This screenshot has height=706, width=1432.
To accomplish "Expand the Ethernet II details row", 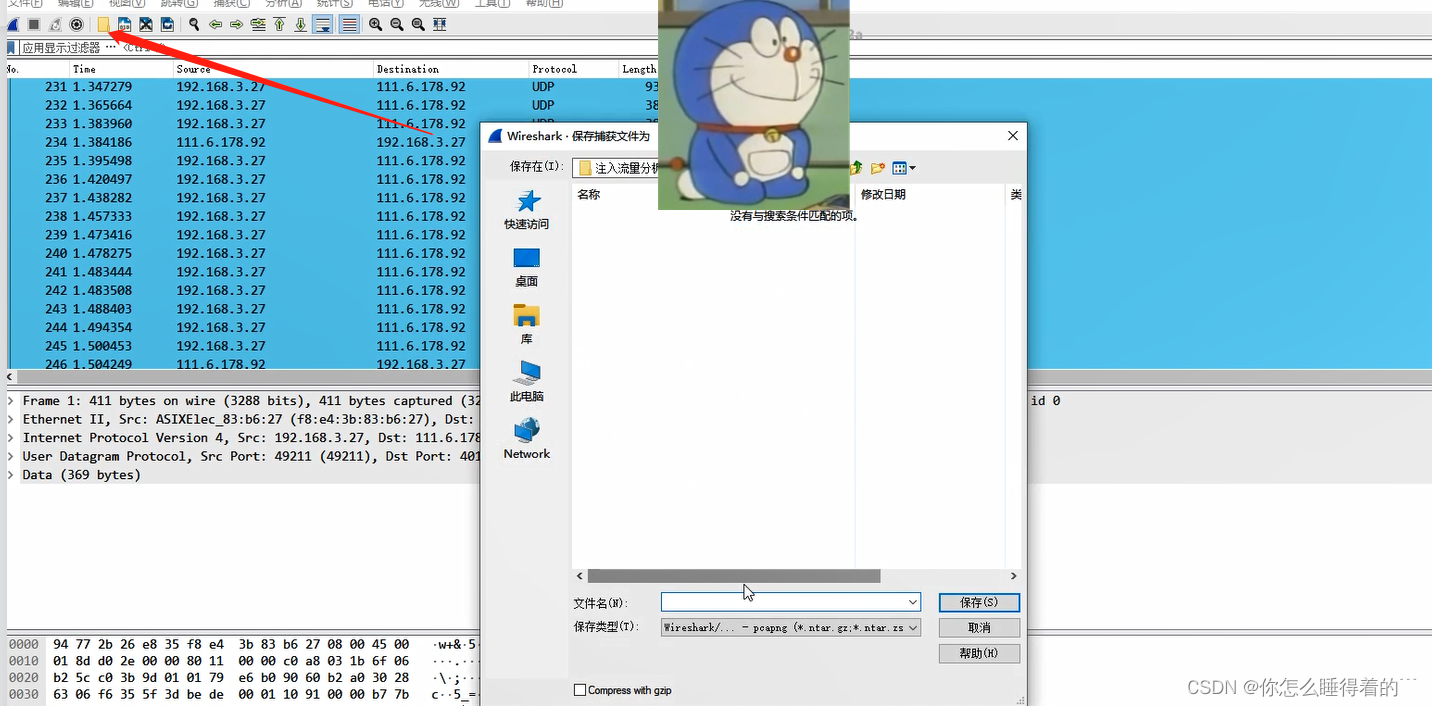I will pos(11,419).
